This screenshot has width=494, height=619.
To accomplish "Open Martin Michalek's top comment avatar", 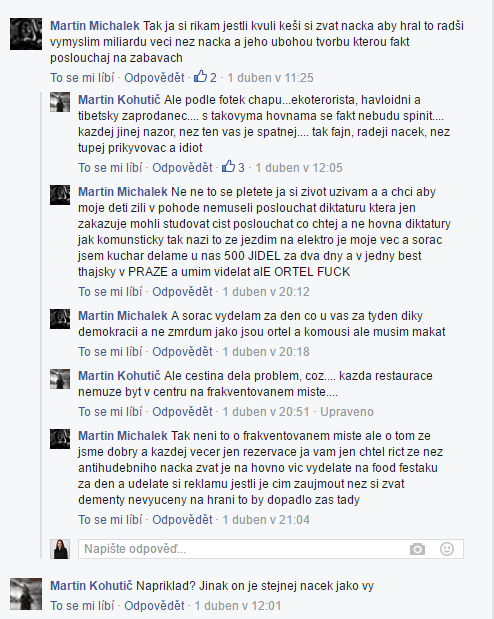I will click(x=26, y=34).
